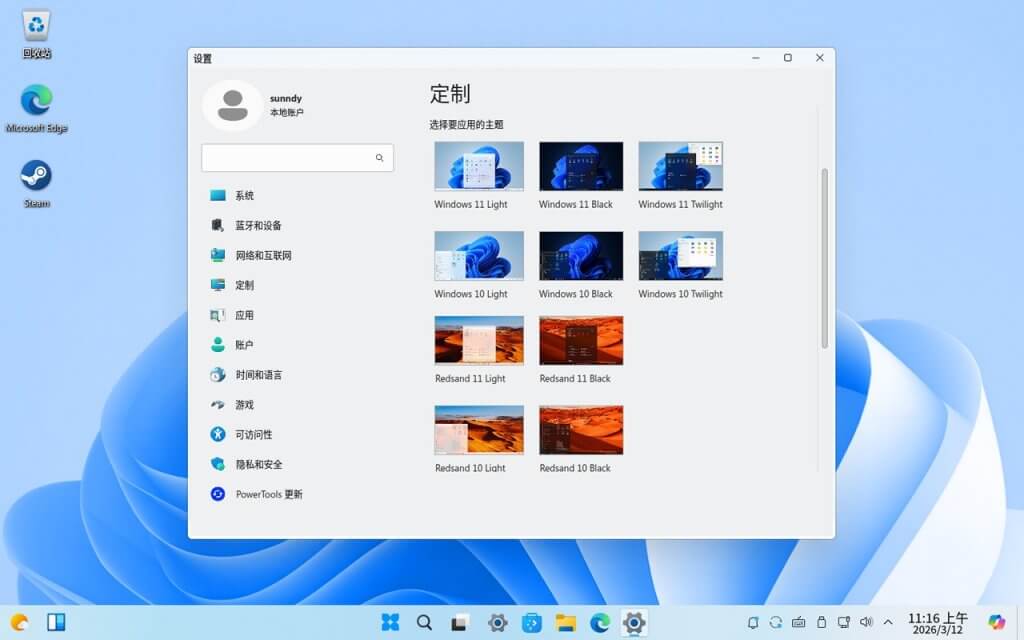Open Task View from the taskbar
This screenshot has height=640, width=1024.
[460, 623]
